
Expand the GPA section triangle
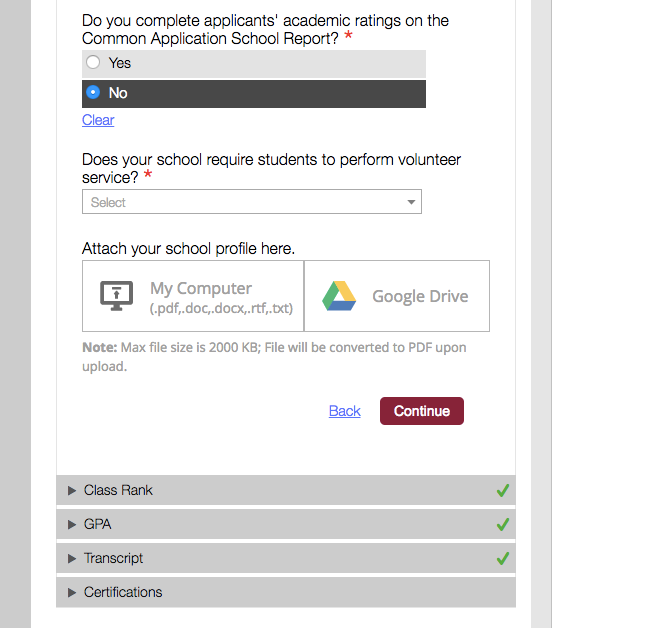click(71, 524)
